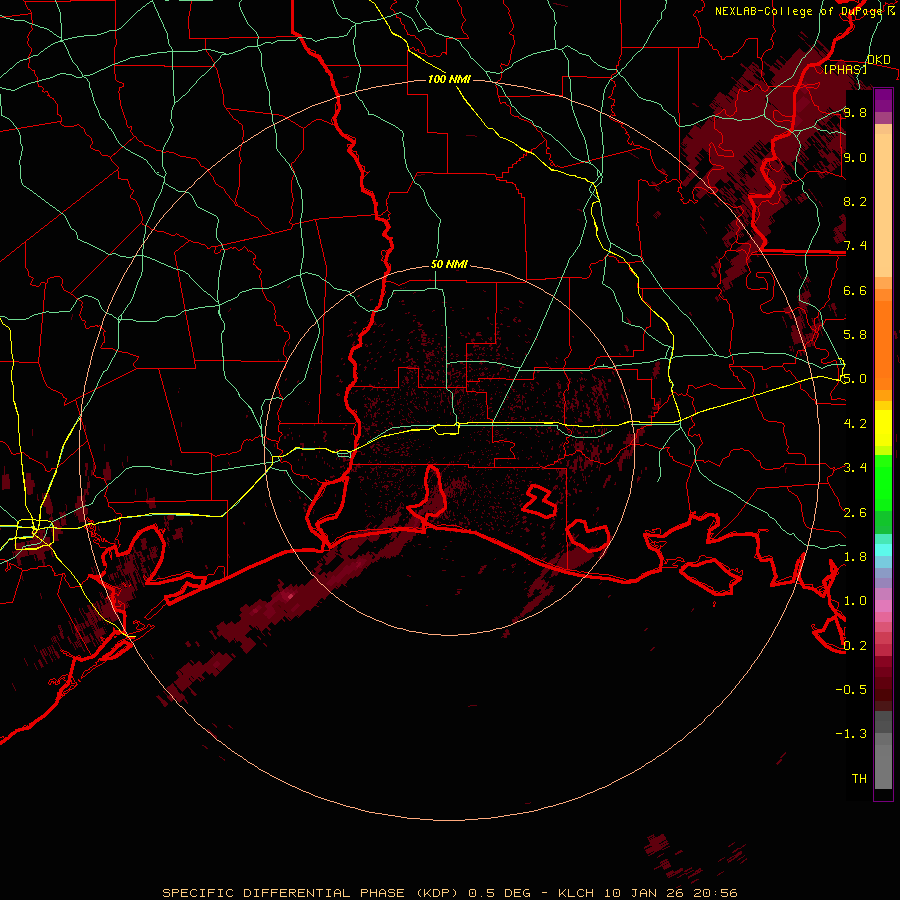Pick the yellow band on the color bar
Screen dimensions: 900x900
coord(883,428)
